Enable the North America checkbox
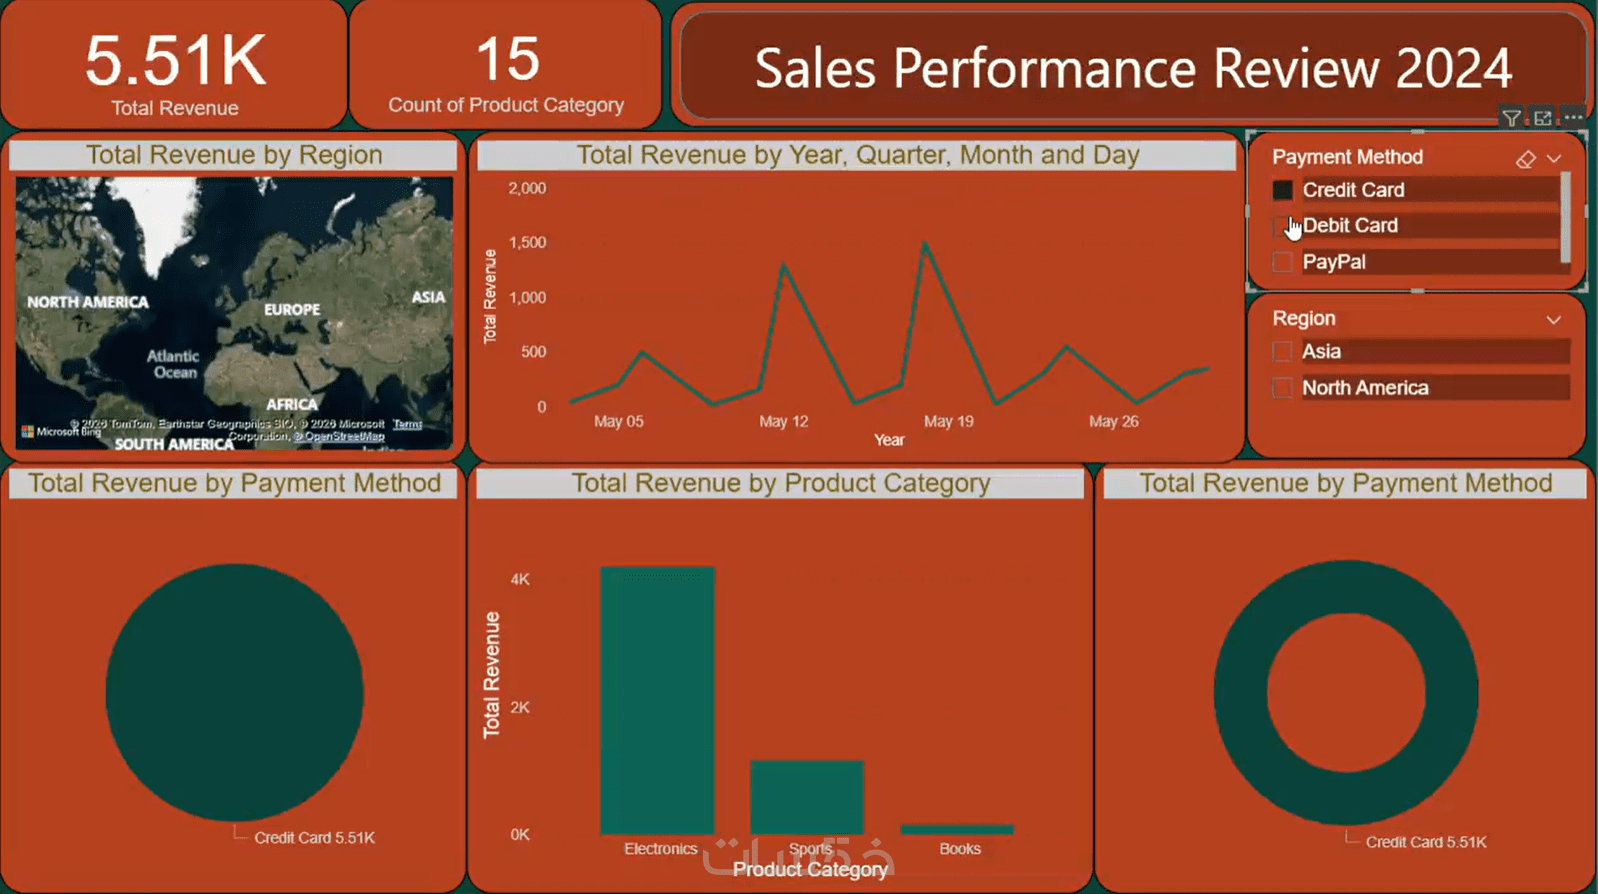Screen dimensions: 1598x894 (x=1282, y=388)
